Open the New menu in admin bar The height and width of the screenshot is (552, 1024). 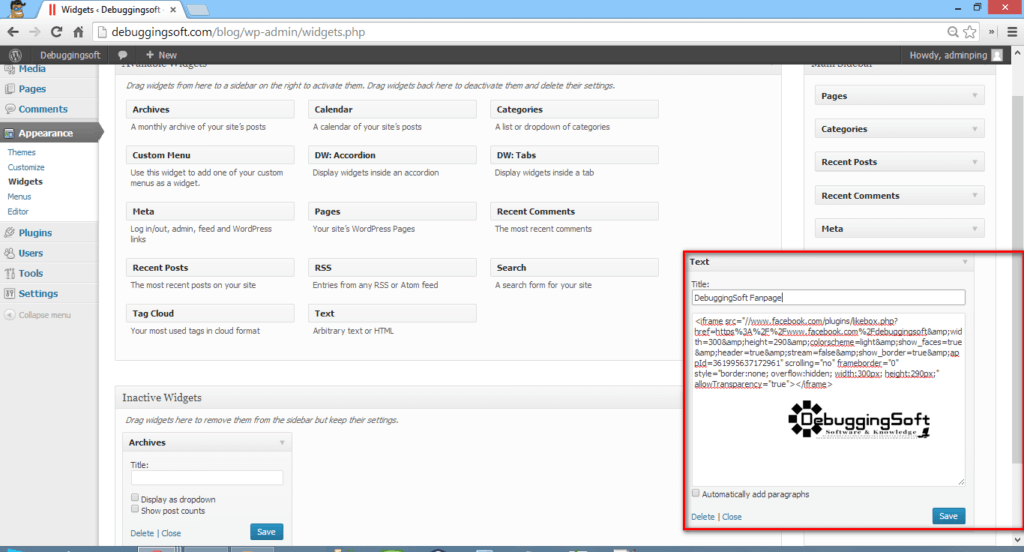[x=161, y=56]
